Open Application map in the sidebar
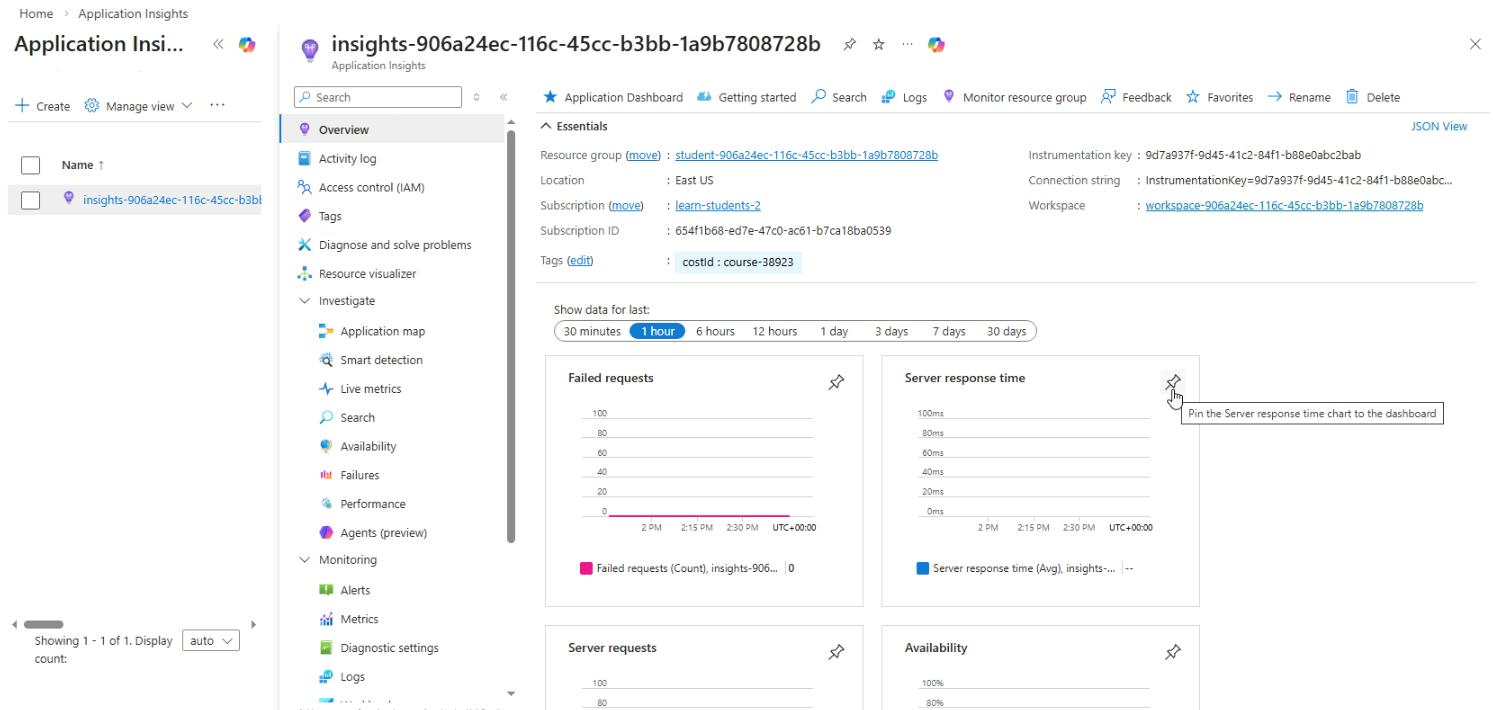This screenshot has width=1493, height=710. [x=382, y=331]
